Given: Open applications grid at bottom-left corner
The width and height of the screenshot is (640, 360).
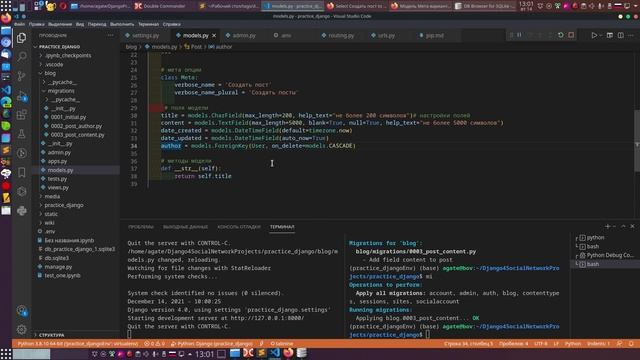Looking at the screenshot, I should click(x=6, y=353).
